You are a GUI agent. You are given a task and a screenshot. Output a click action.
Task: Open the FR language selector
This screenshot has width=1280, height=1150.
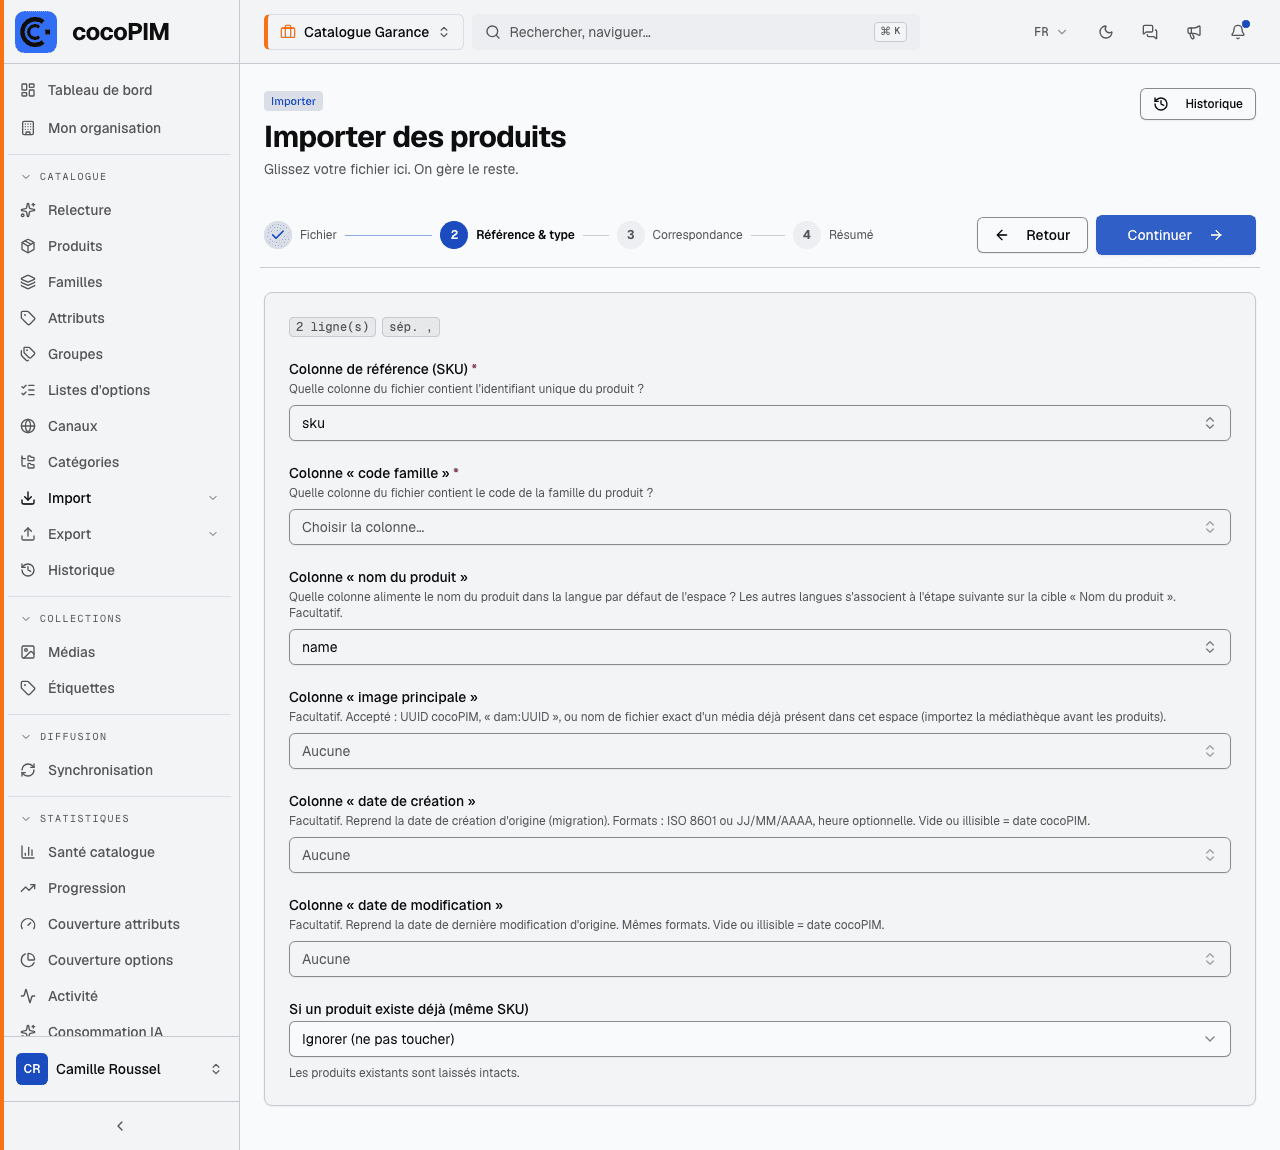[x=1050, y=32]
